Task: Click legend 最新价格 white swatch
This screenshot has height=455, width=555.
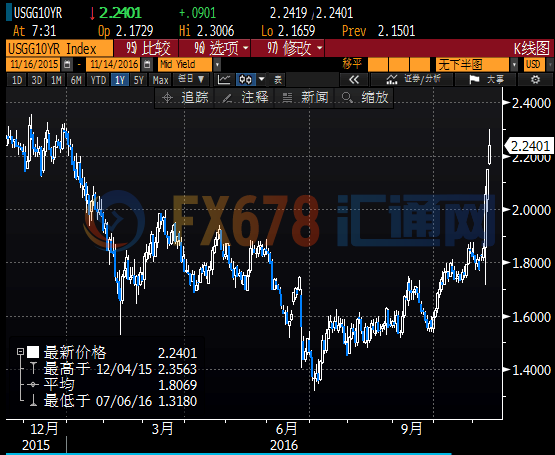Action: (33, 352)
